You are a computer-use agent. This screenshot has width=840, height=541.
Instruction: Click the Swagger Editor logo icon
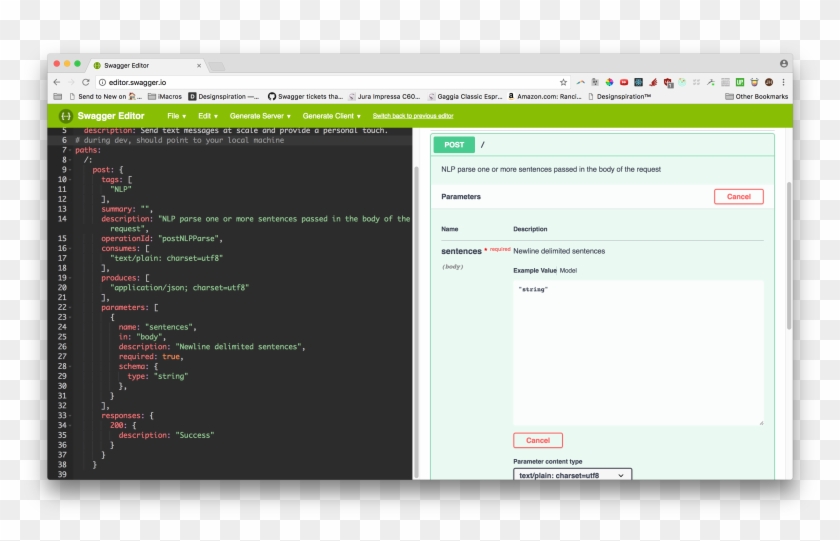(65, 116)
